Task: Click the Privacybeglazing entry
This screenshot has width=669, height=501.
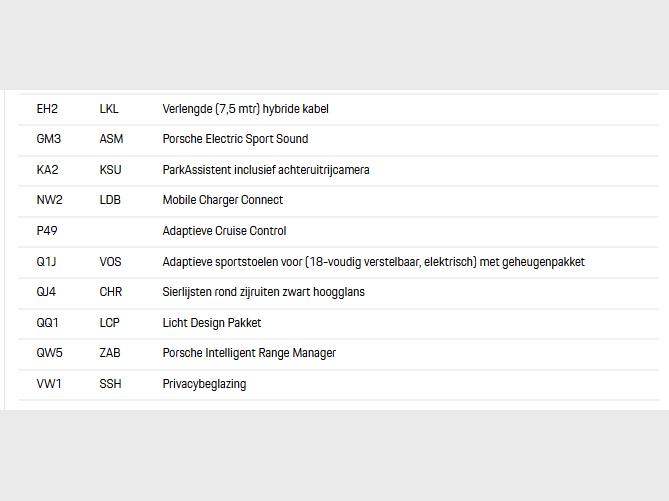Action: click(204, 384)
